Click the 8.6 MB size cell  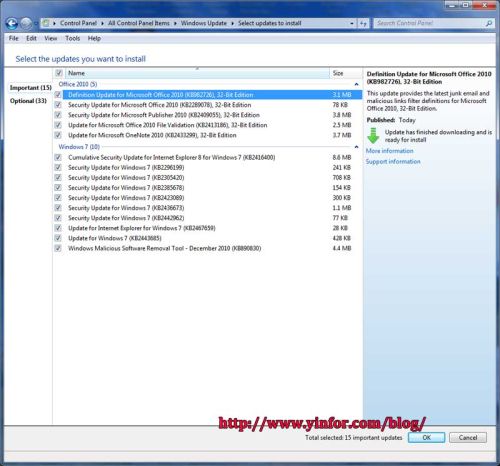[342, 157]
